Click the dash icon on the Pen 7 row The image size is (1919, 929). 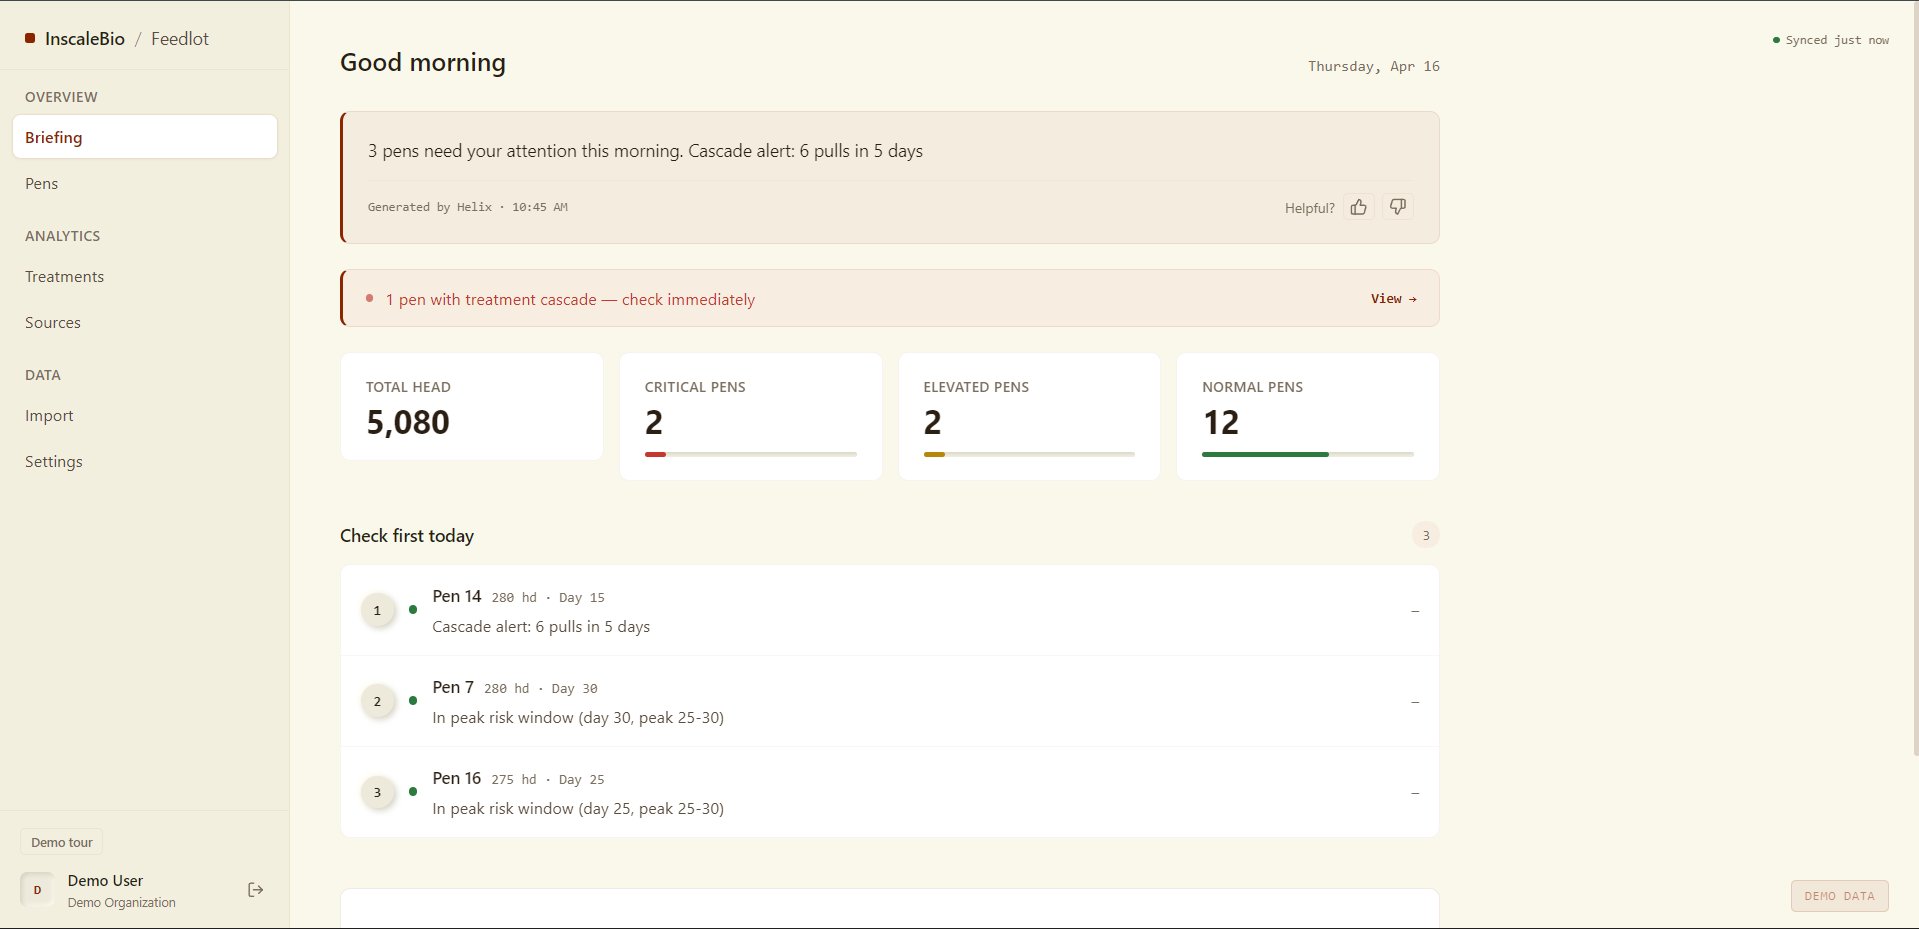click(1414, 701)
